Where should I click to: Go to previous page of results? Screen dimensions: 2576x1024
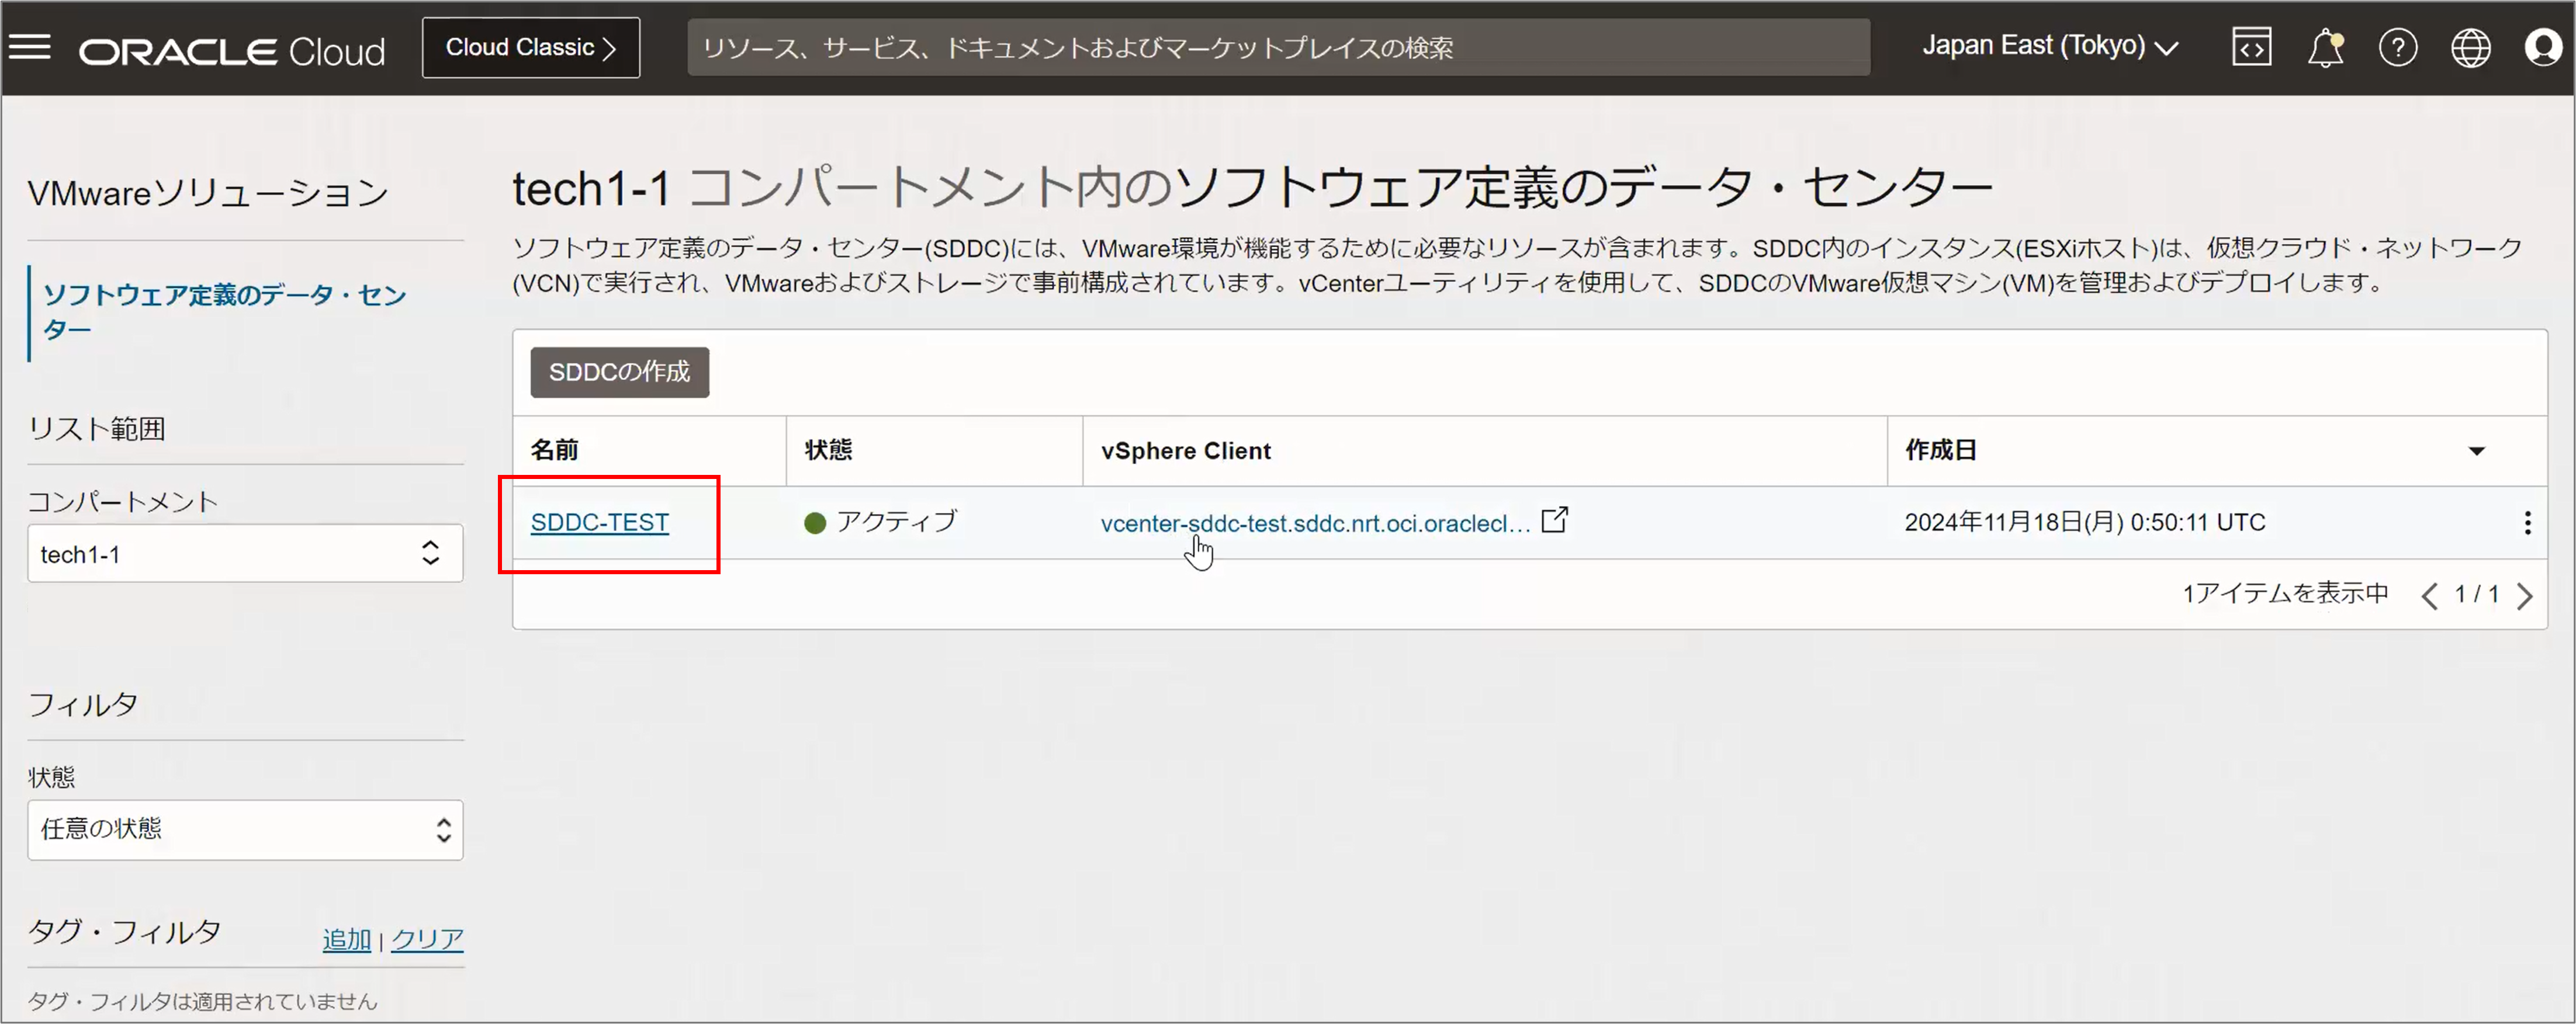coord(2430,596)
